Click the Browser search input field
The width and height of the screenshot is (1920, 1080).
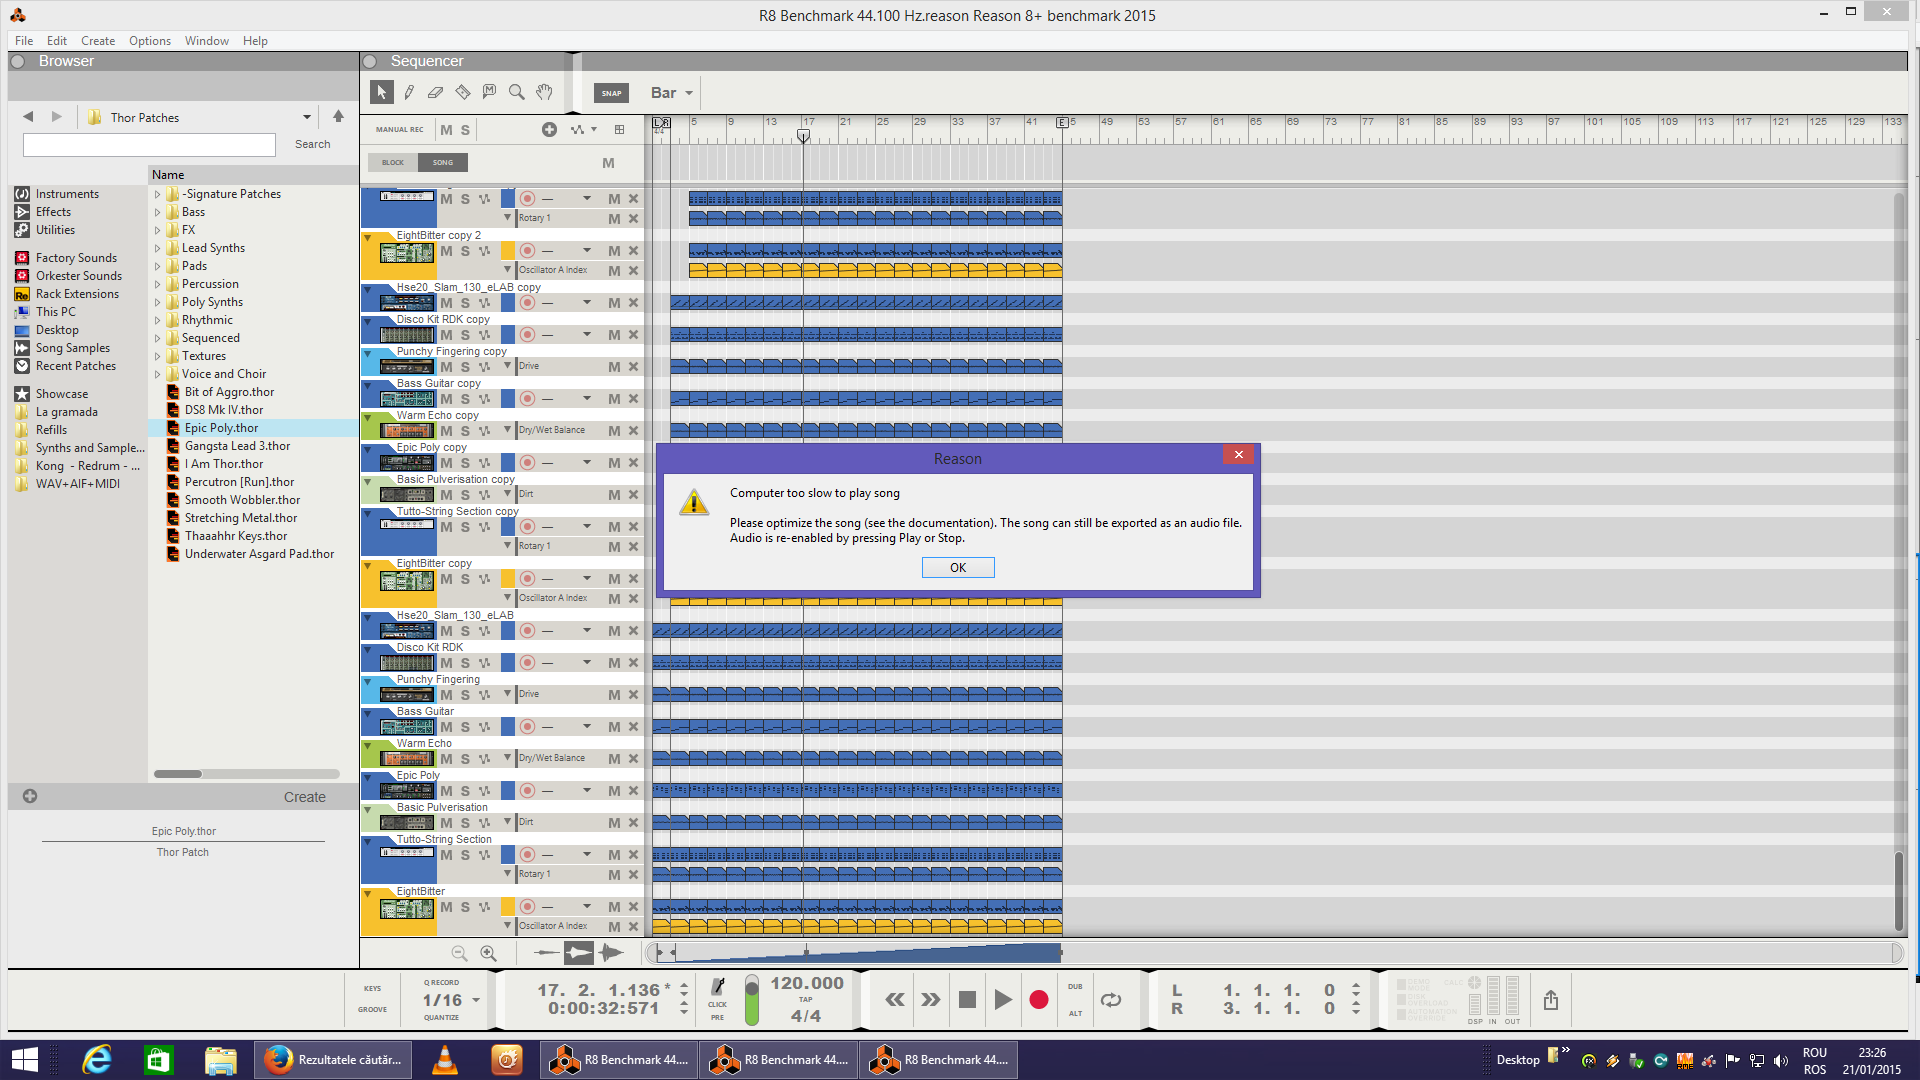149,145
